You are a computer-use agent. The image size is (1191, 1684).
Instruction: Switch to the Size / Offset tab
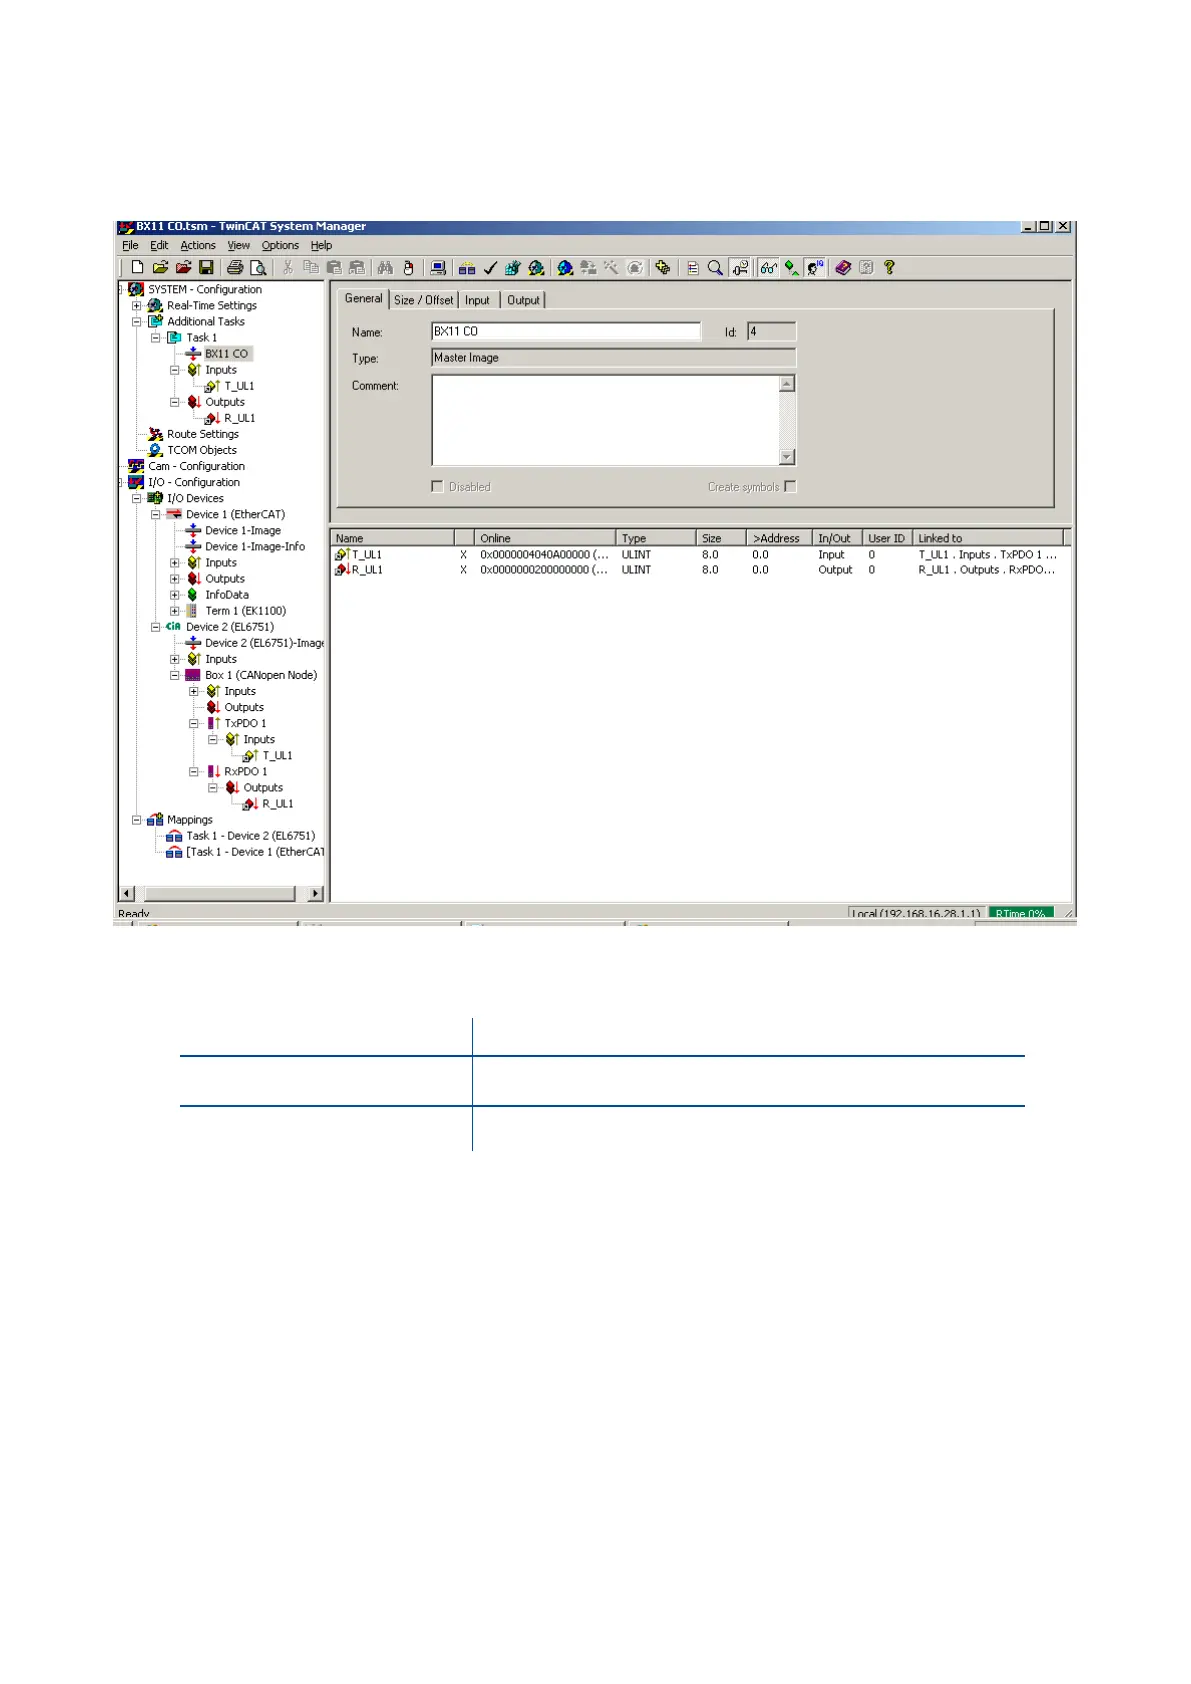pos(423,300)
